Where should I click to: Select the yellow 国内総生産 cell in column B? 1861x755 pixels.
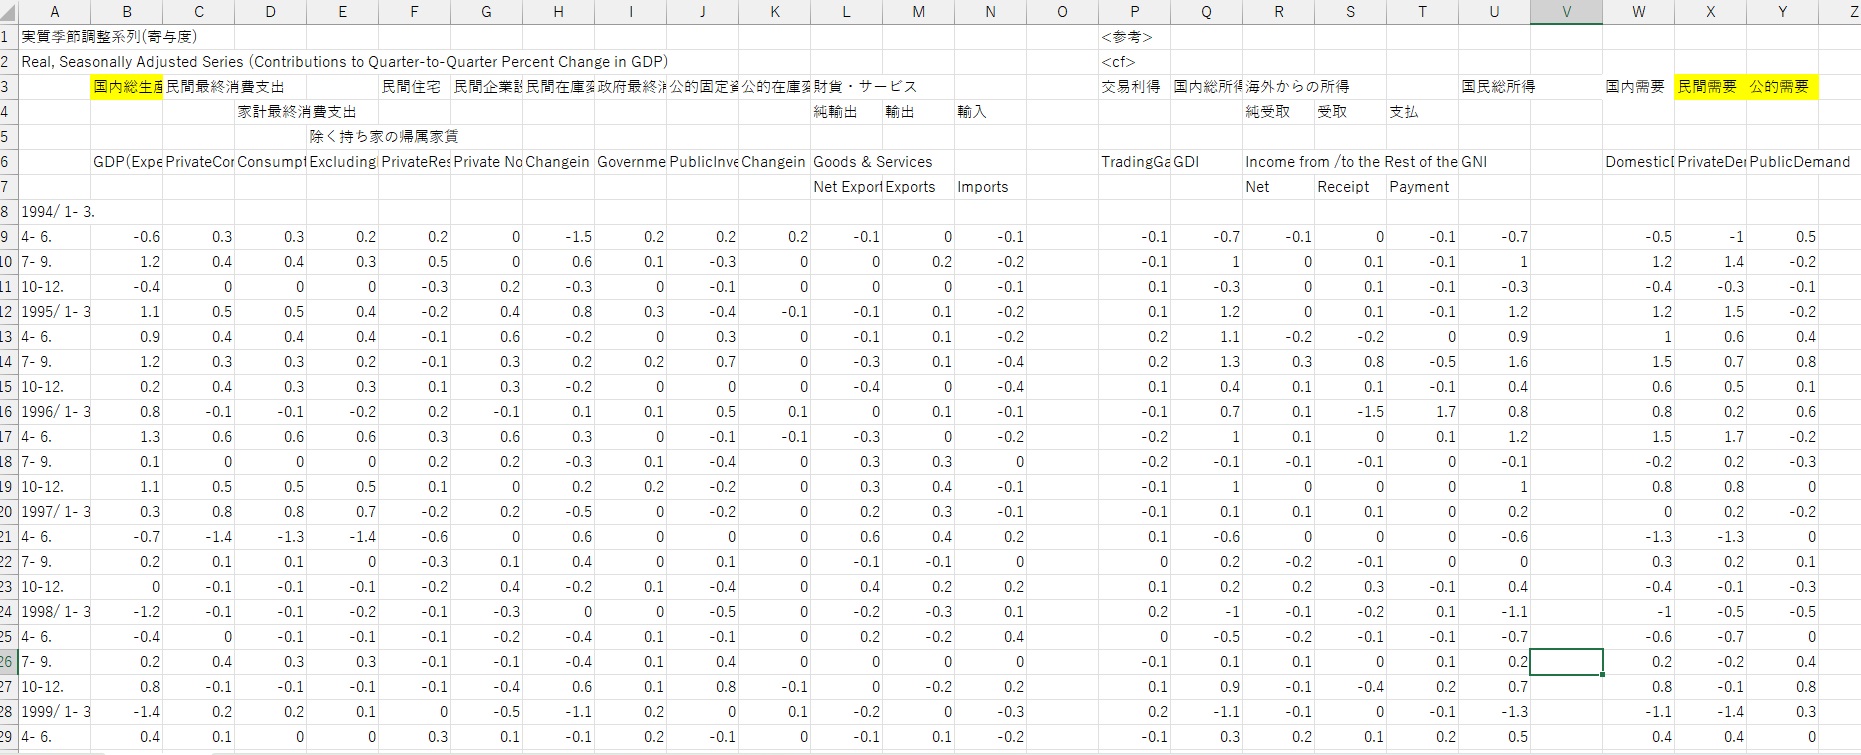coord(127,87)
